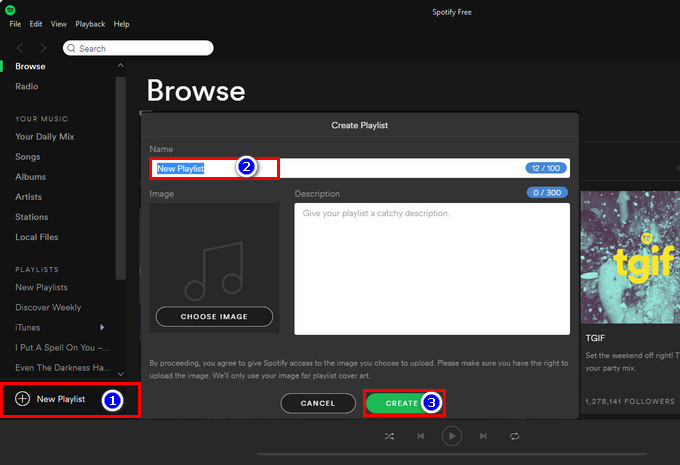Go forward with the right navigation arrow

point(42,48)
